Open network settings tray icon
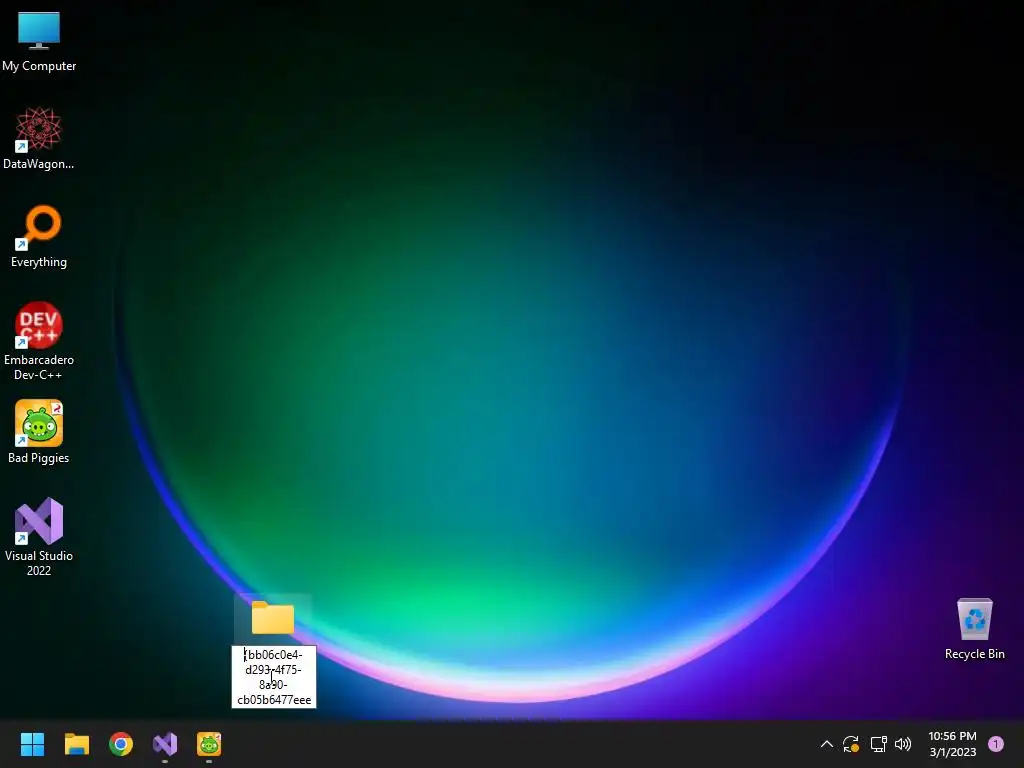This screenshot has width=1024, height=768. click(878, 744)
